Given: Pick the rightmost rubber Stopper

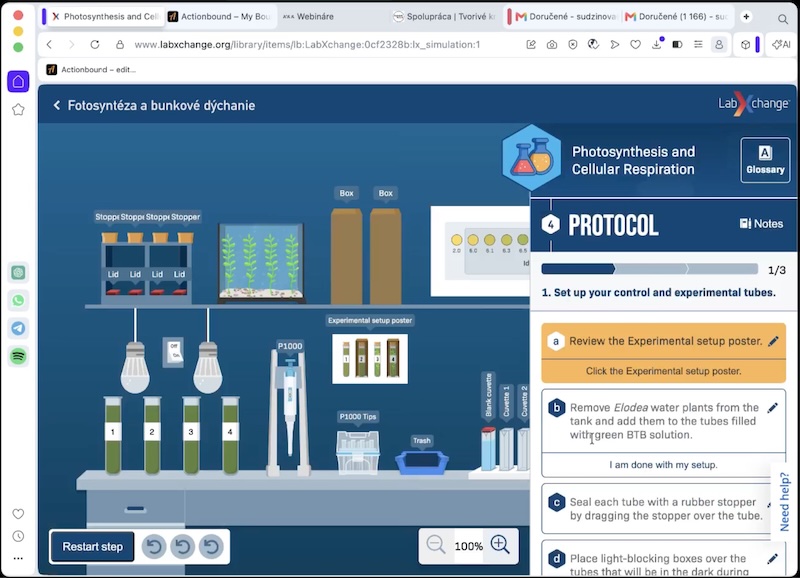Looking at the screenshot, I should [x=185, y=237].
